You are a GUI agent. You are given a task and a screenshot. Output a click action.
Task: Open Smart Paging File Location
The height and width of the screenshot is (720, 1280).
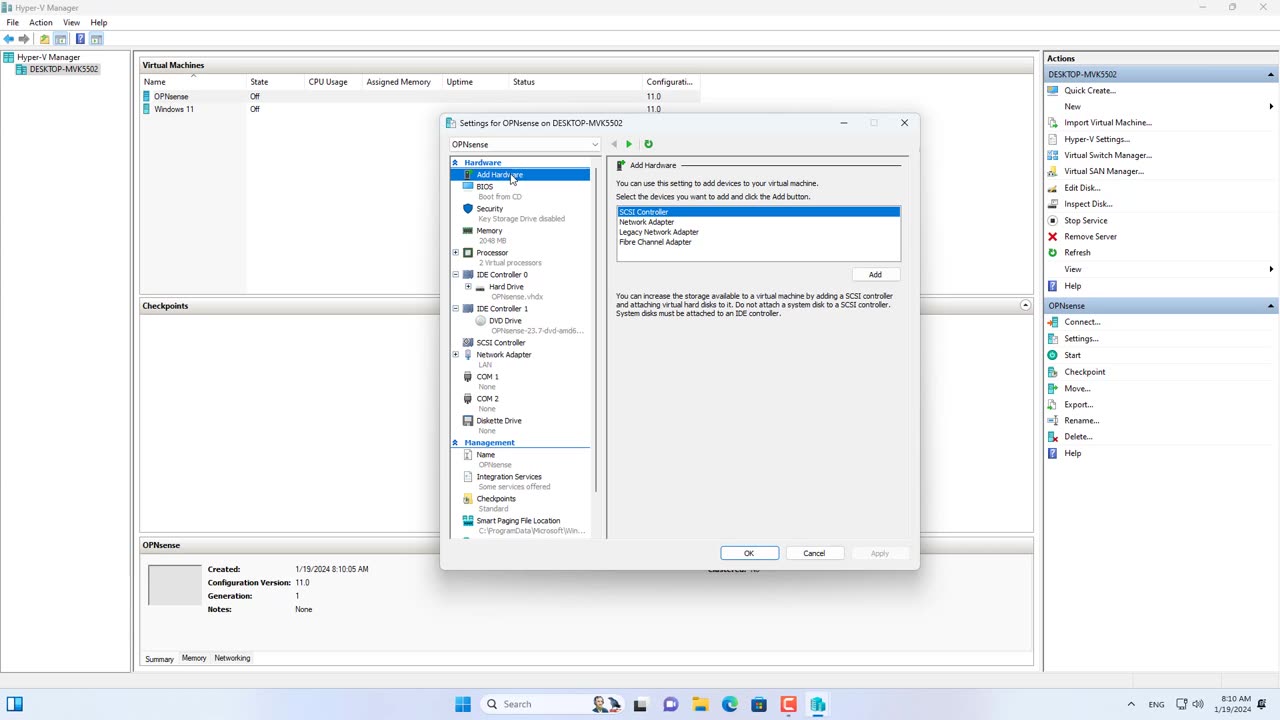click(x=518, y=521)
